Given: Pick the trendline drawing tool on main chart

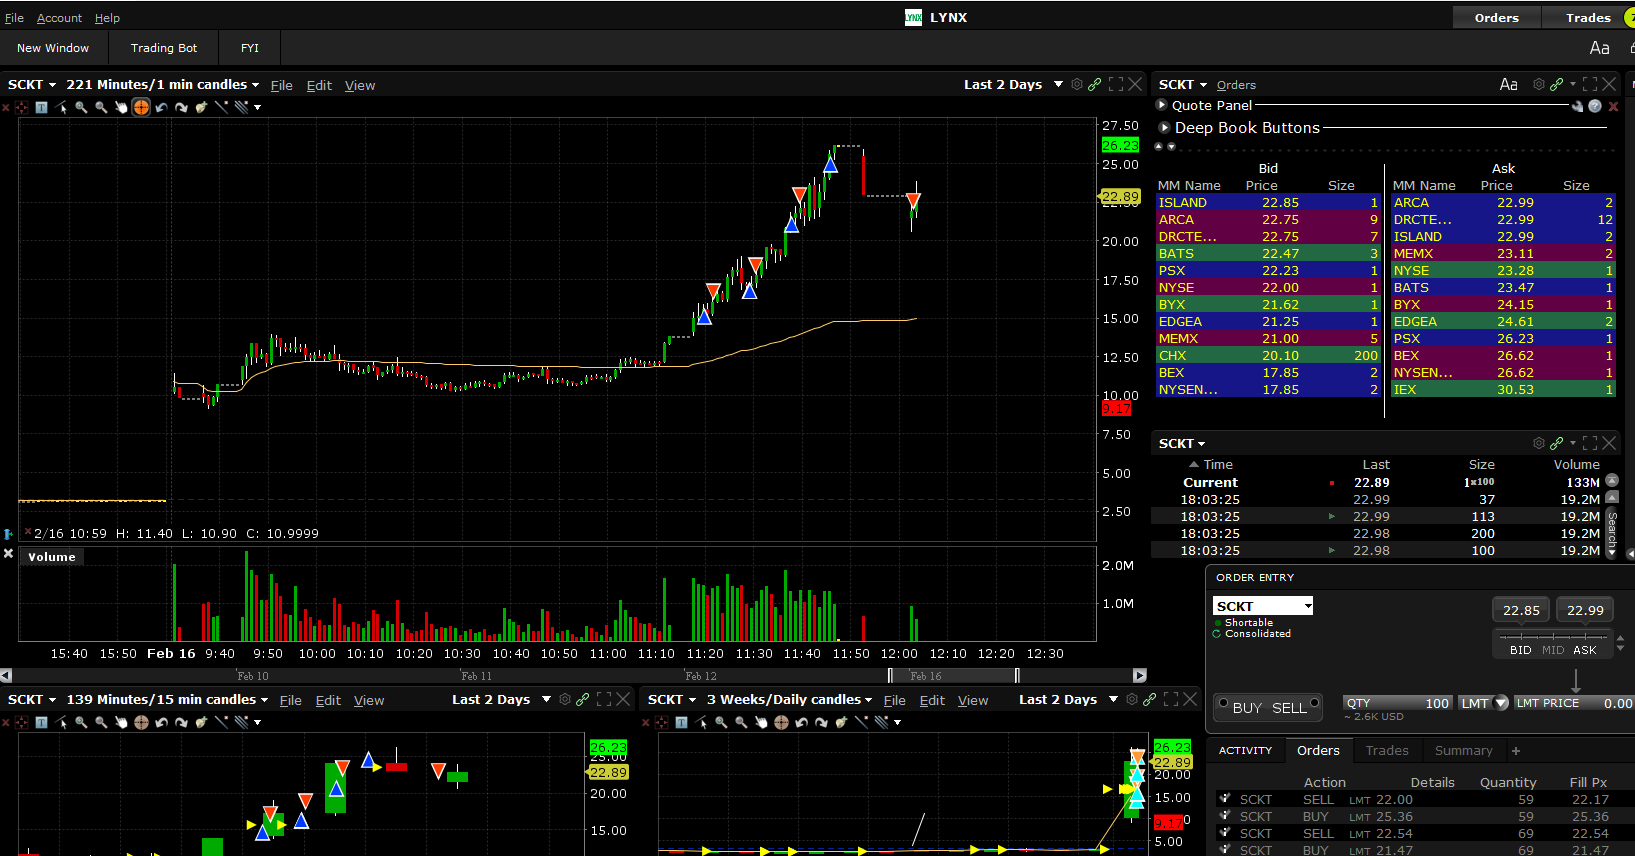Looking at the screenshot, I should click(x=221, y=107).
